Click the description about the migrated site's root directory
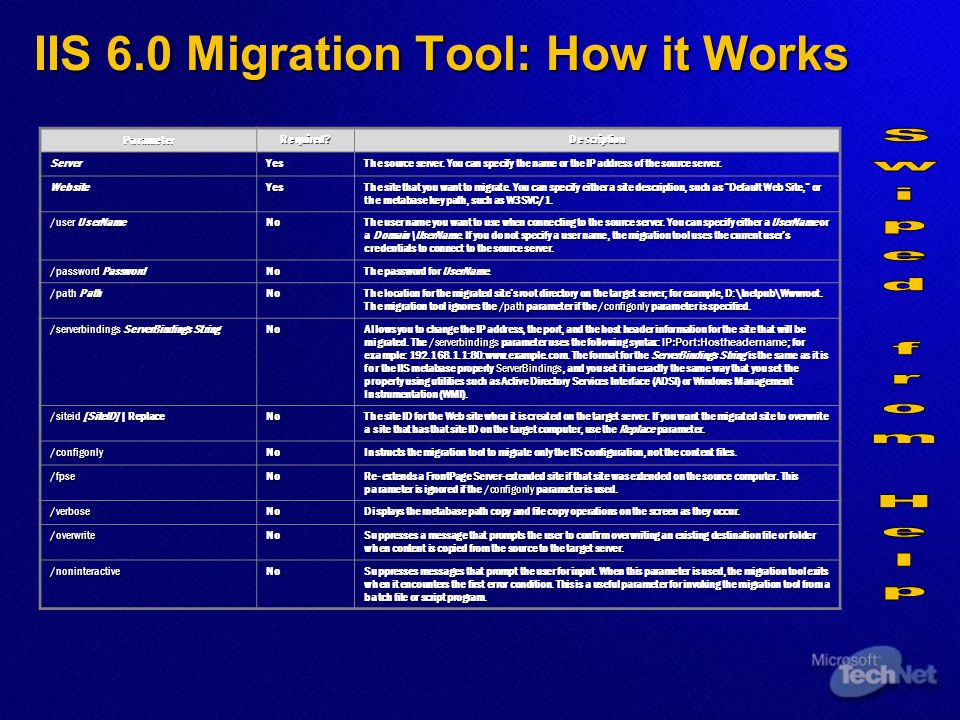Screen dimensions: 960x720 coord(593,300)
